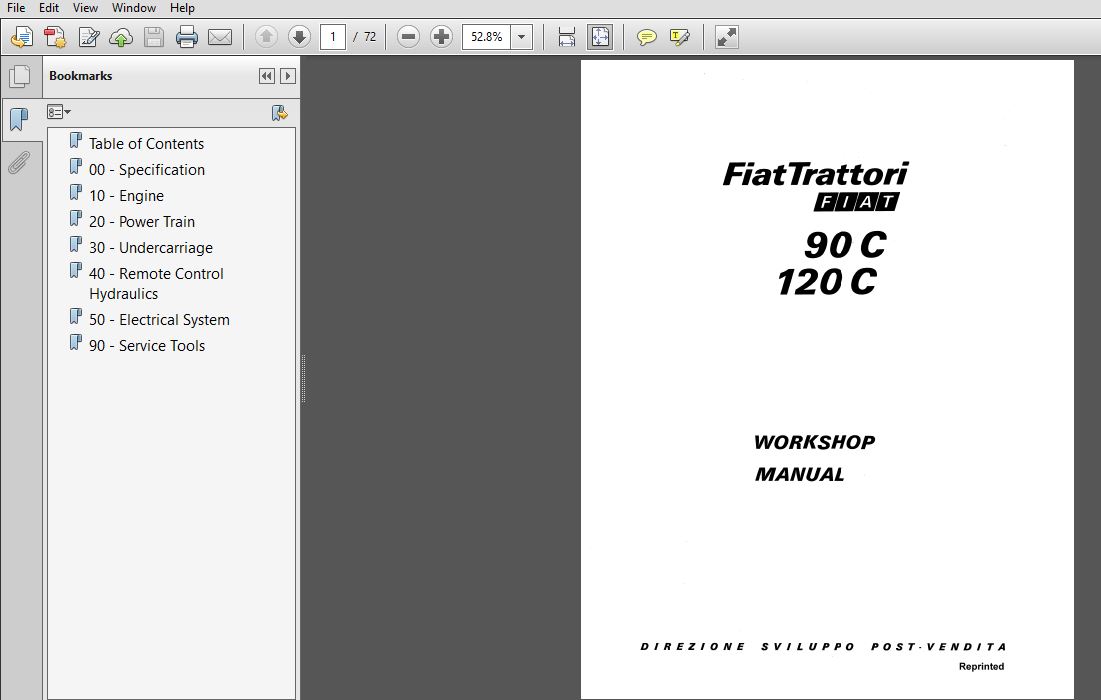Open the Help menu

tap(182, 8)
